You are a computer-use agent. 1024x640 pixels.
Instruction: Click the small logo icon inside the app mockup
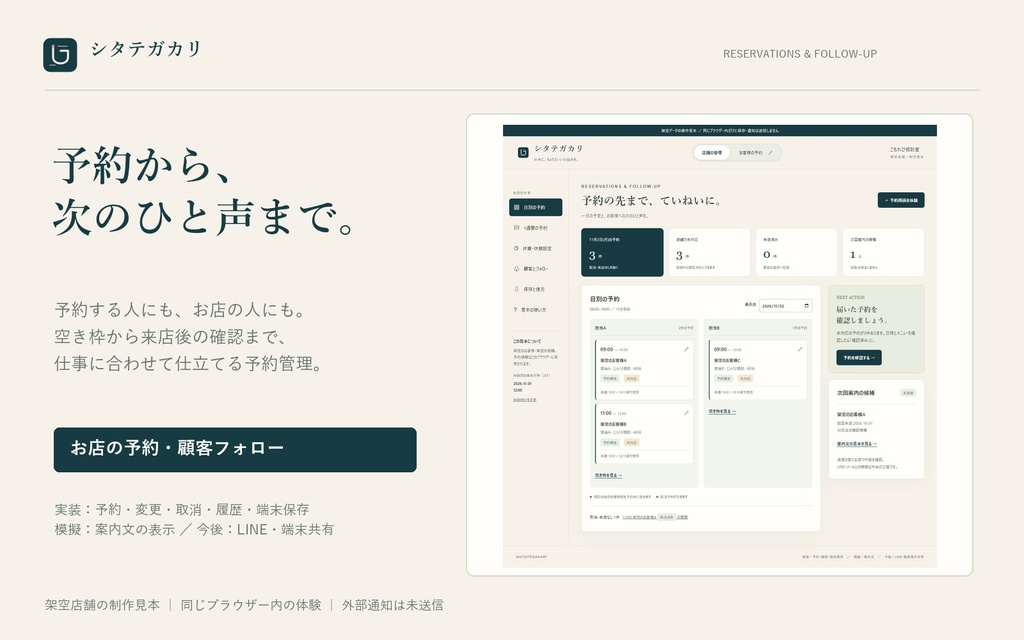[x=522, y=152]
